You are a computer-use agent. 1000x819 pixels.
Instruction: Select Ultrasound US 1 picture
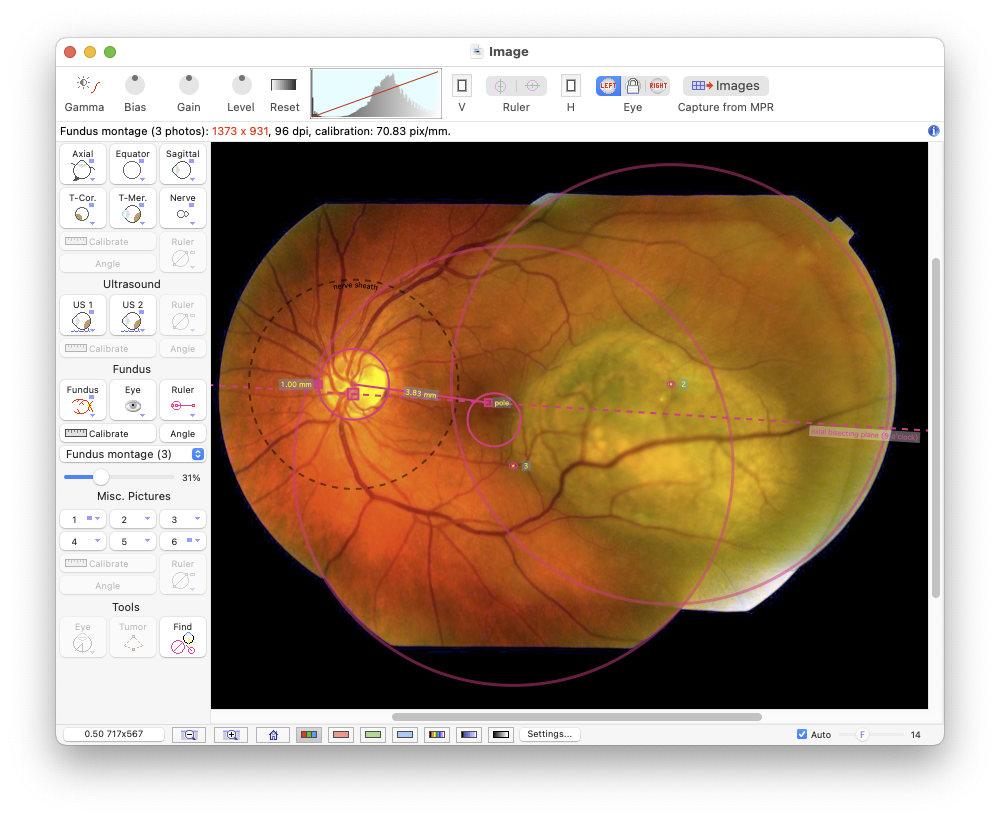[x=83, y=315]
